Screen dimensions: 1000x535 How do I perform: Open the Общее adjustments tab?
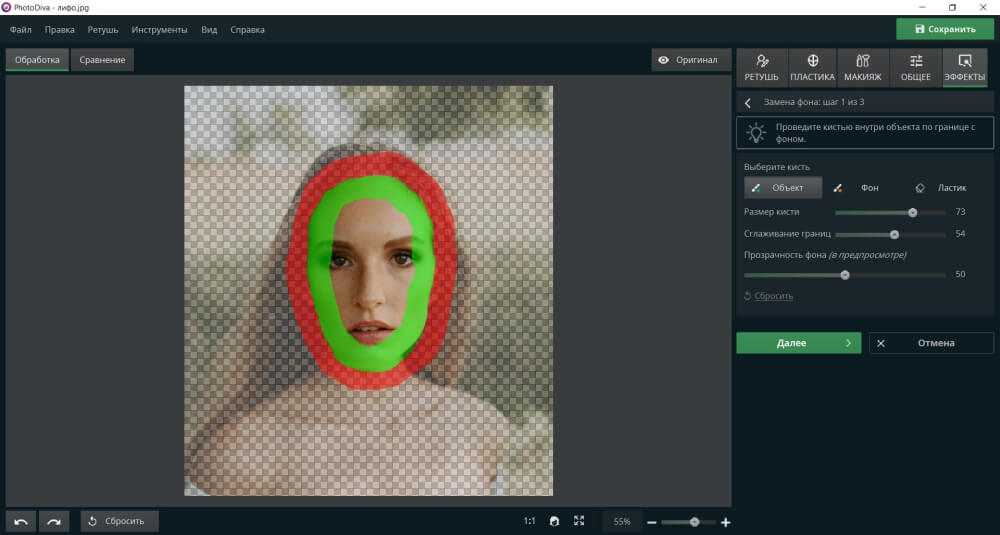[x=915, y=68]
